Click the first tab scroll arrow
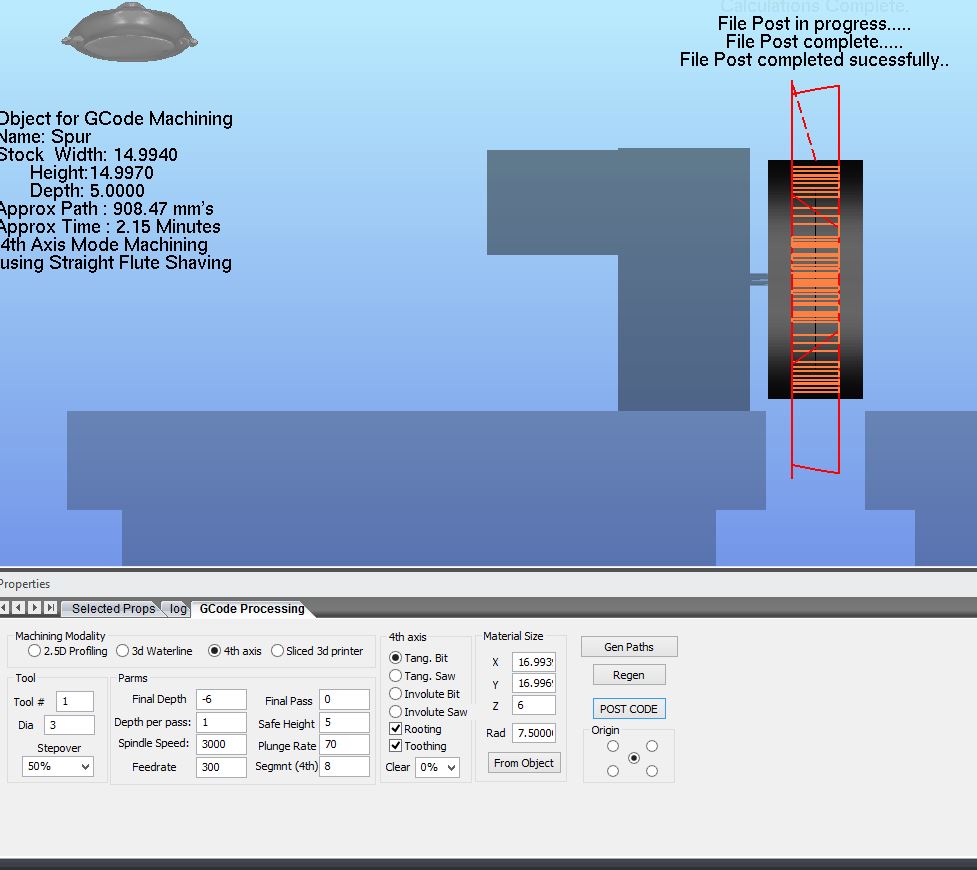This screenshot has height=870, width=977. [5, 608]
